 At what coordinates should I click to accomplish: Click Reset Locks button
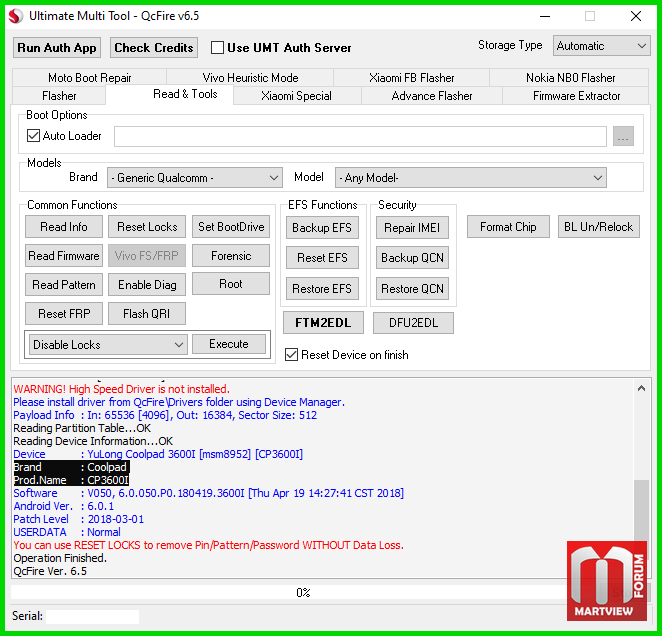pyautogui.click(x=147, y=227)
